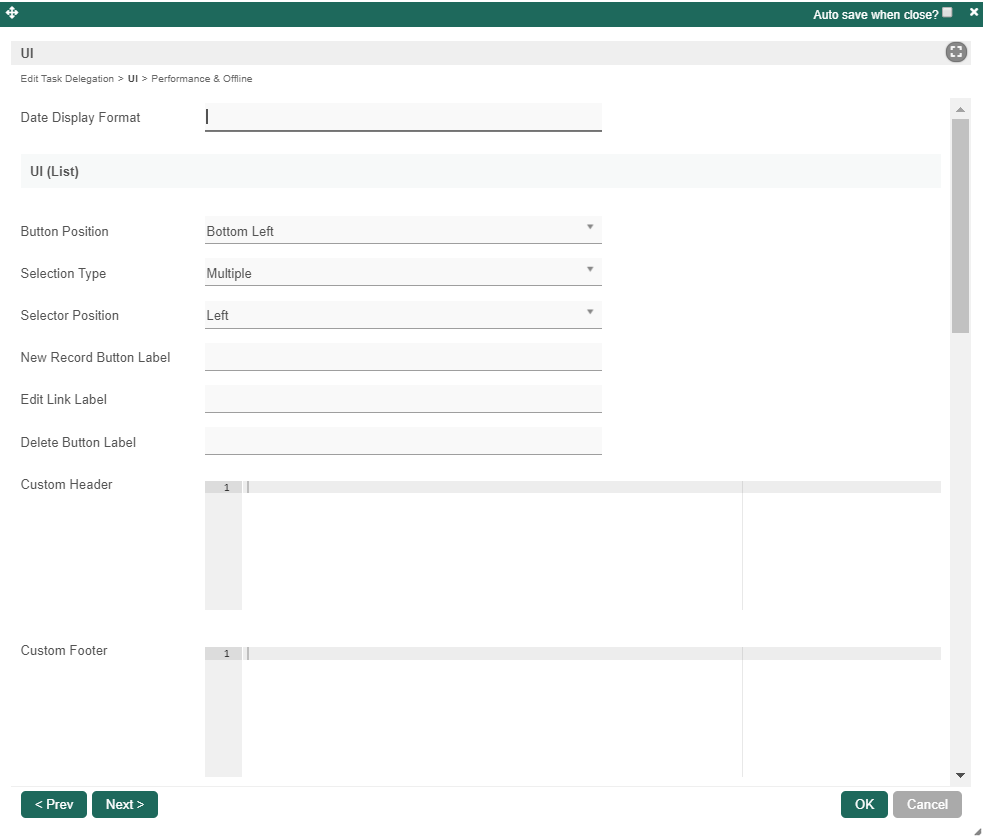
Task: Open the Button Position dropdown
Action: coord(403,231)
